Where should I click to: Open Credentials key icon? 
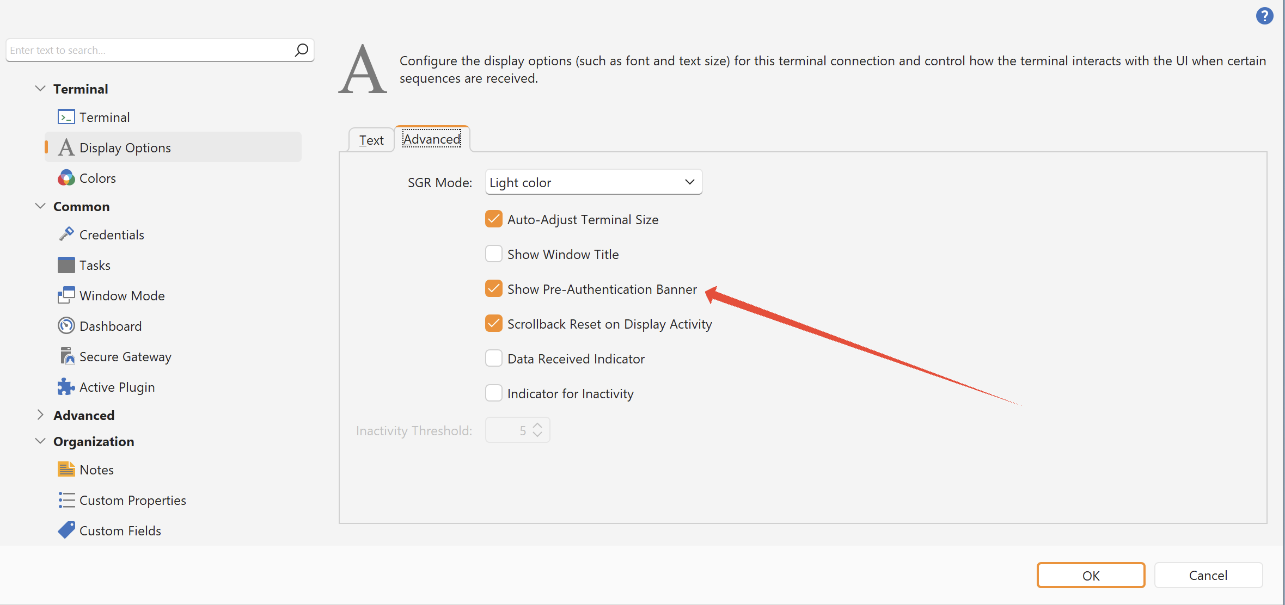pos(67,235)
